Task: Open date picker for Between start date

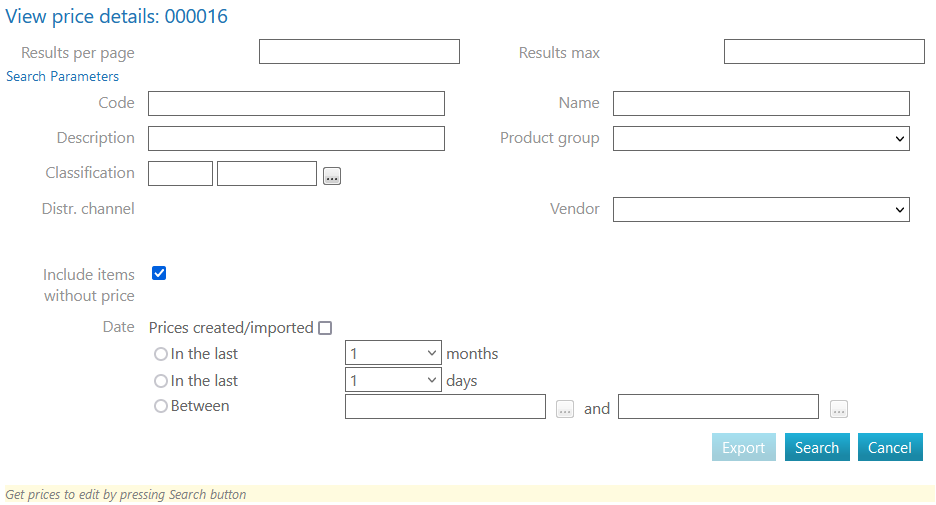Action: click(x=565, y=409)
